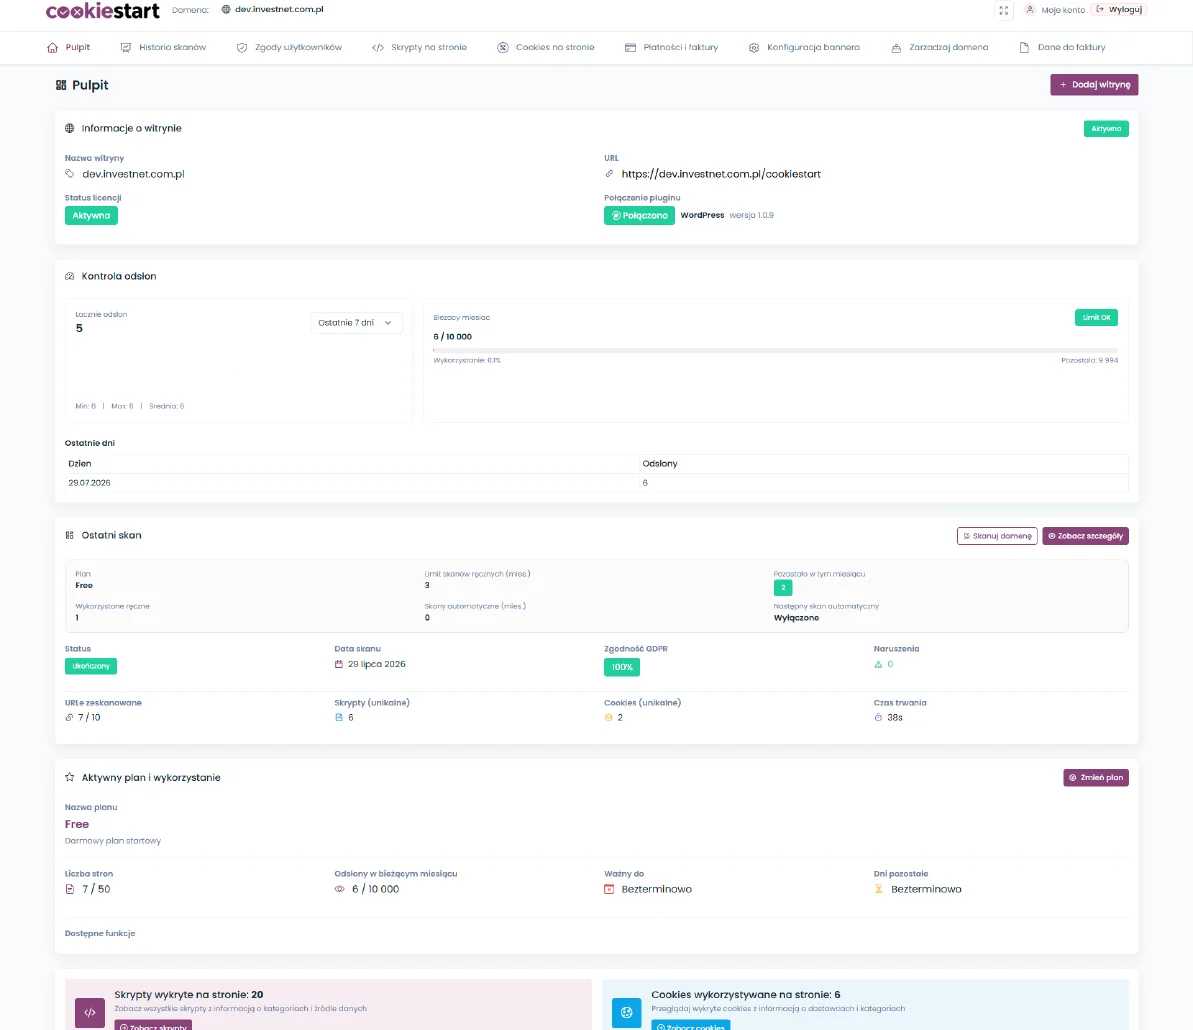Click the cookiestart logo
The image size is (1193, 1030).
click(x=103, y=11)
